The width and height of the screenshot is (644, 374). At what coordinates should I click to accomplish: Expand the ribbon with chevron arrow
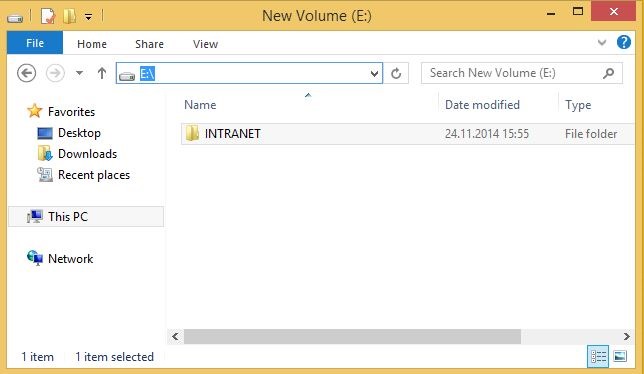click(x=602, y=42)
